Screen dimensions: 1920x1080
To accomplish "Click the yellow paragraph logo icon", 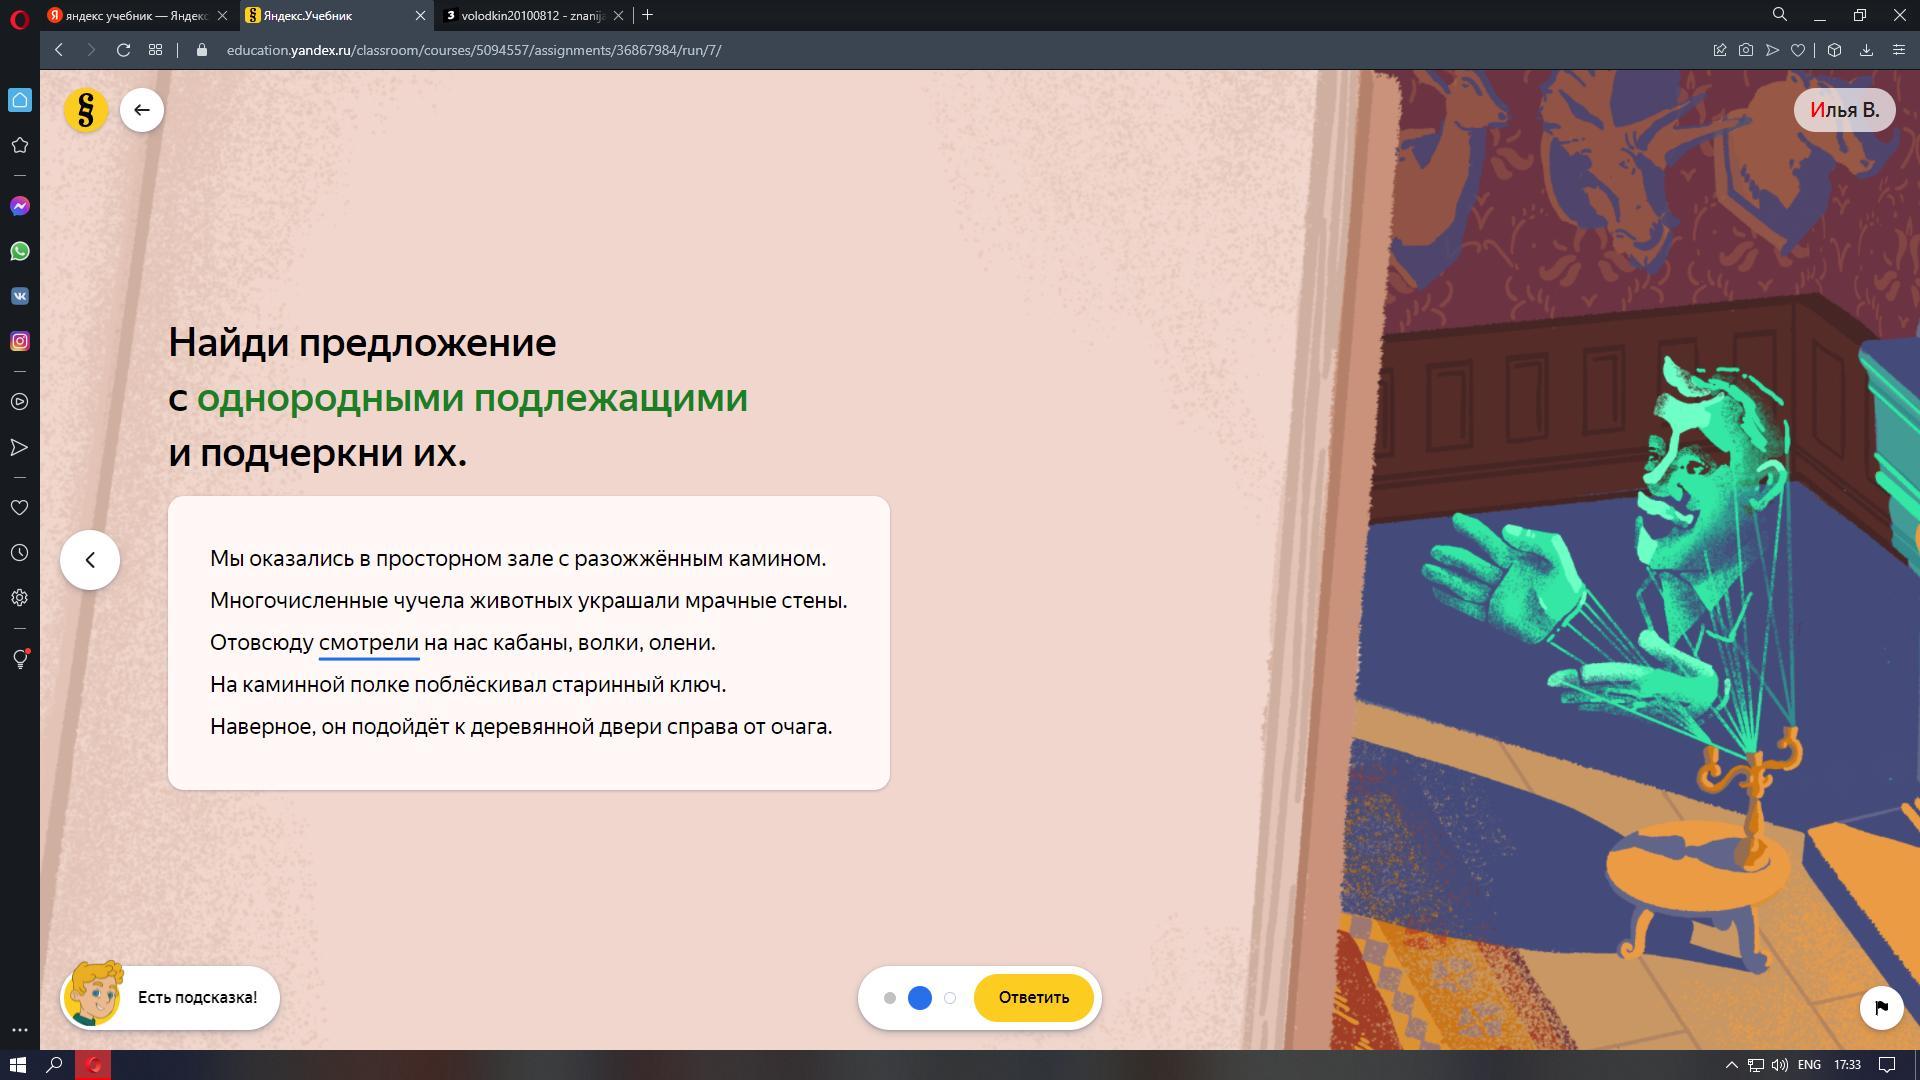I will click(86, 110).
